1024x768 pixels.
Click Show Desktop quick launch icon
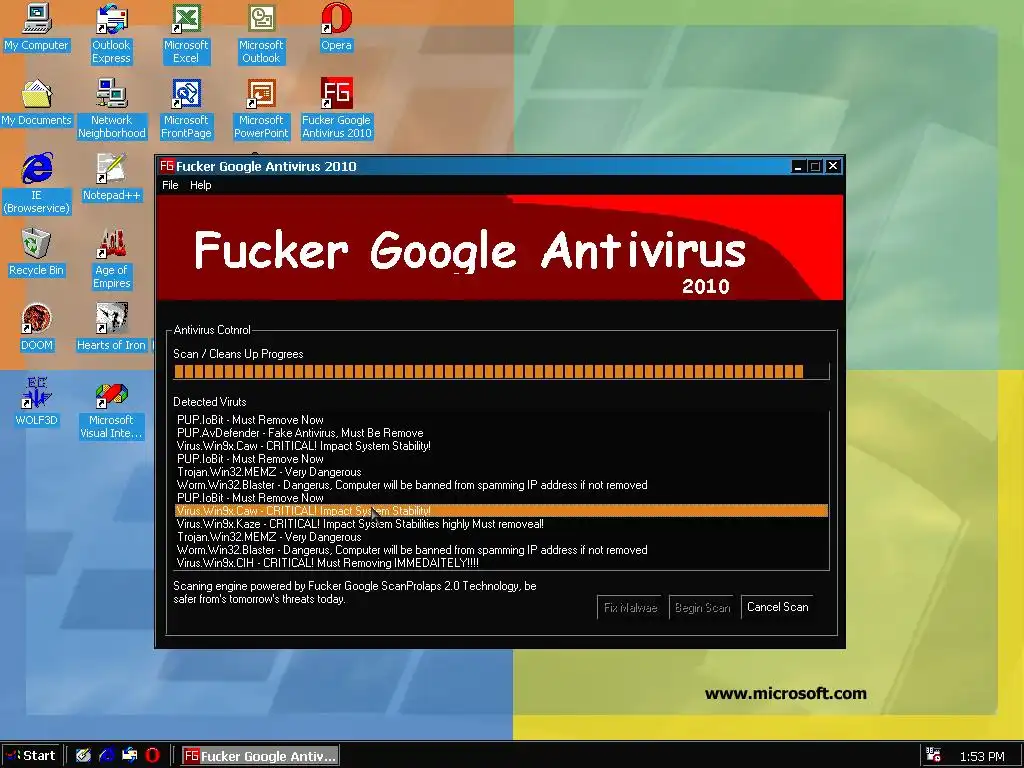tap(83, 756)
